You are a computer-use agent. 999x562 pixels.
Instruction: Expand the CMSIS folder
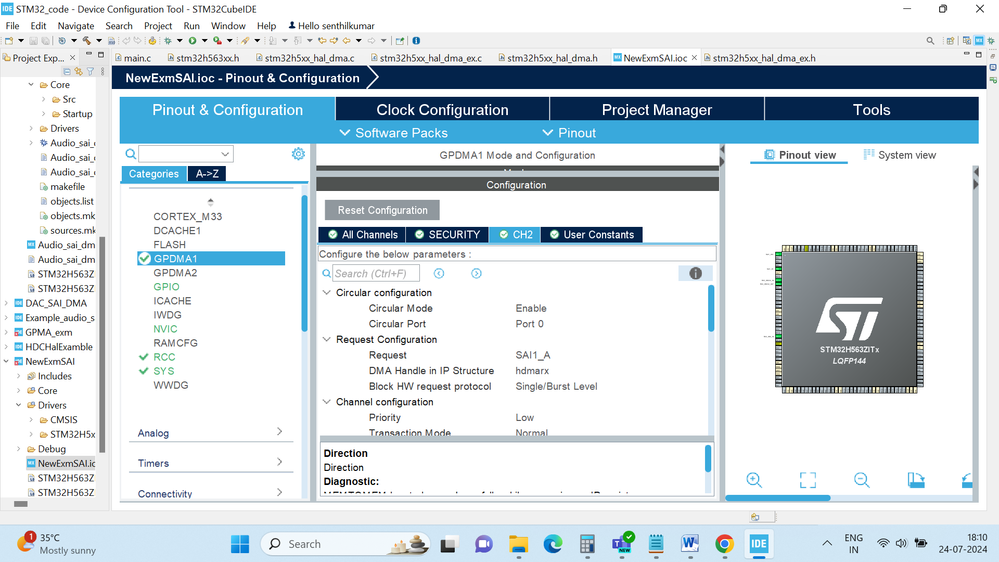tap(31, 420)
